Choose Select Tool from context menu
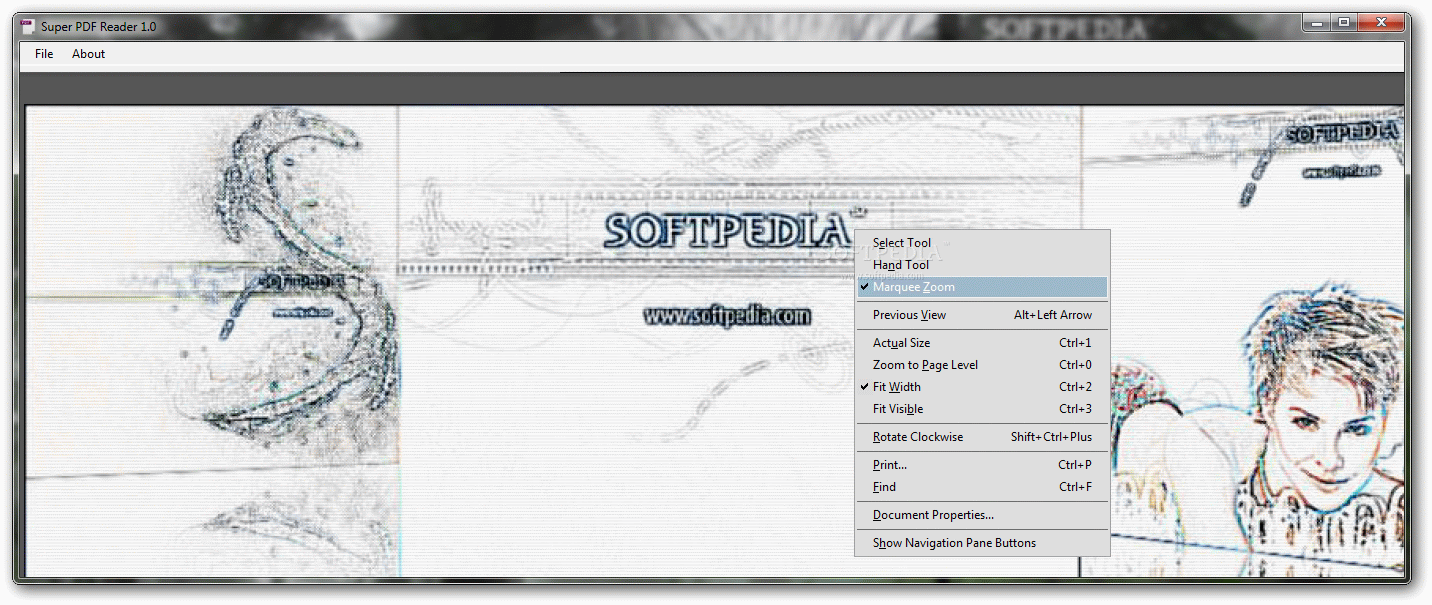Image resolution: width=1432 pixels, height=605 pixels. 982,243
